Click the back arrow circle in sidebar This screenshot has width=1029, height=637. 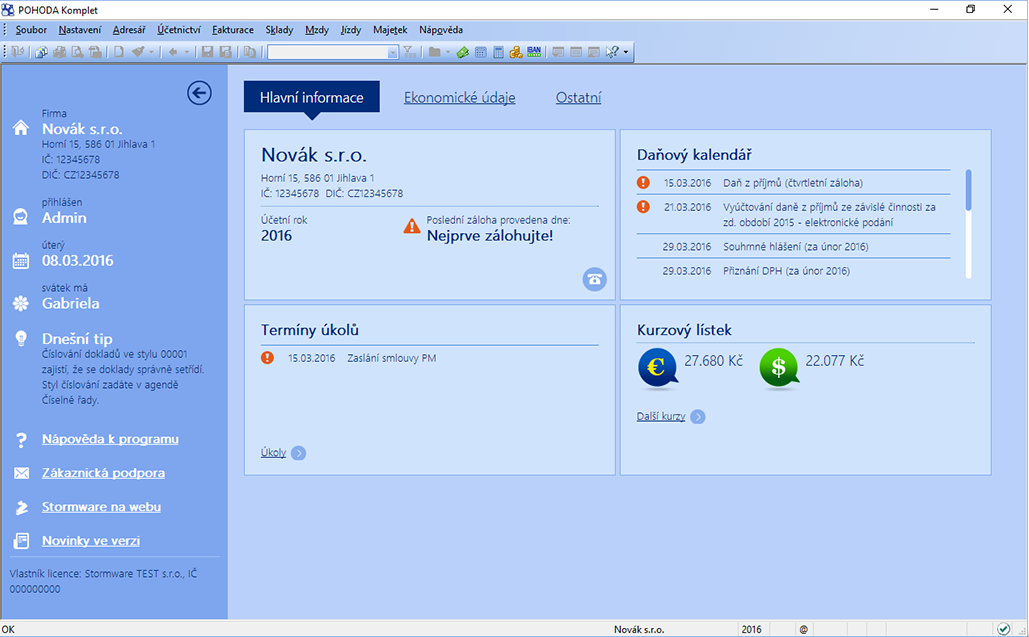click(199, 93)
